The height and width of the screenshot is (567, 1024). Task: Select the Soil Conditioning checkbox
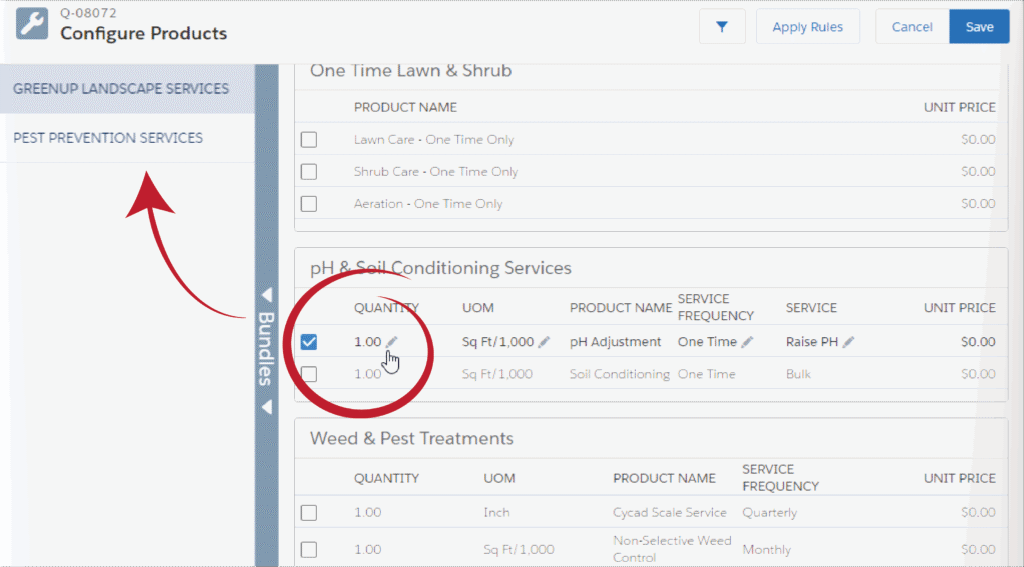click(x=309, y=374)
